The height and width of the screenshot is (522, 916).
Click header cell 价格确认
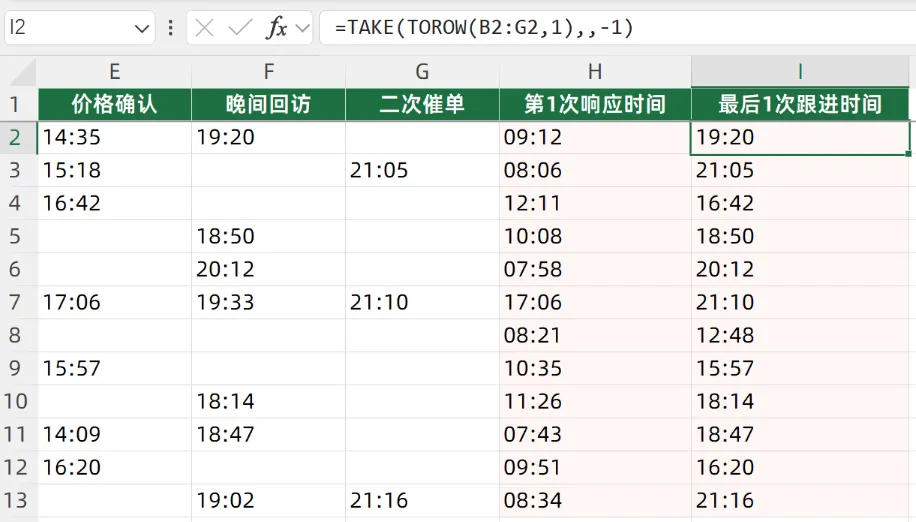point(114,105)
